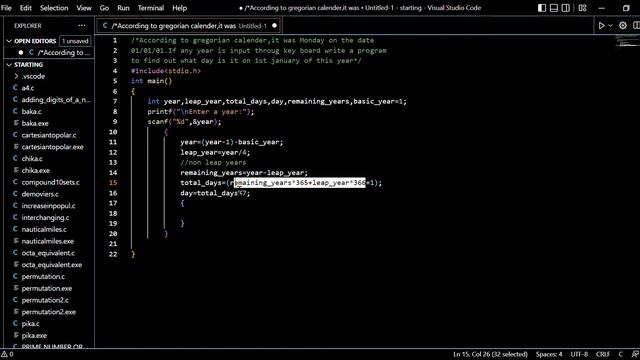Click 'Ln 15, Col 26 (32 selected)' status
The image size is (640, 360).
(x=490, y=354)
